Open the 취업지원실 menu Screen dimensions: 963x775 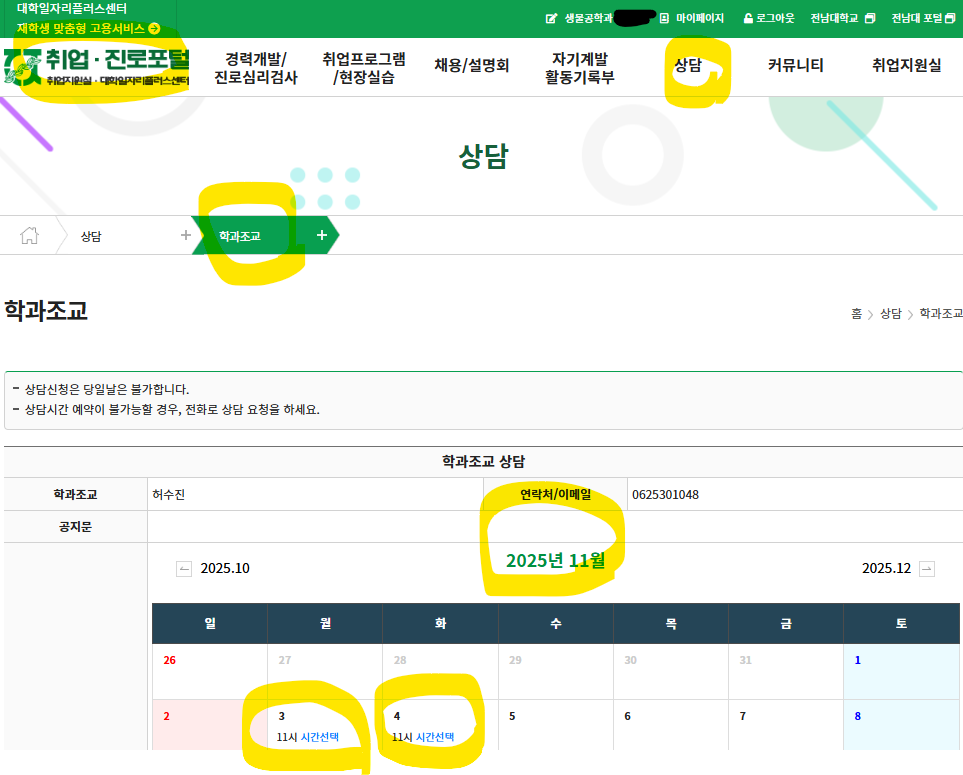tap(906, 66)
